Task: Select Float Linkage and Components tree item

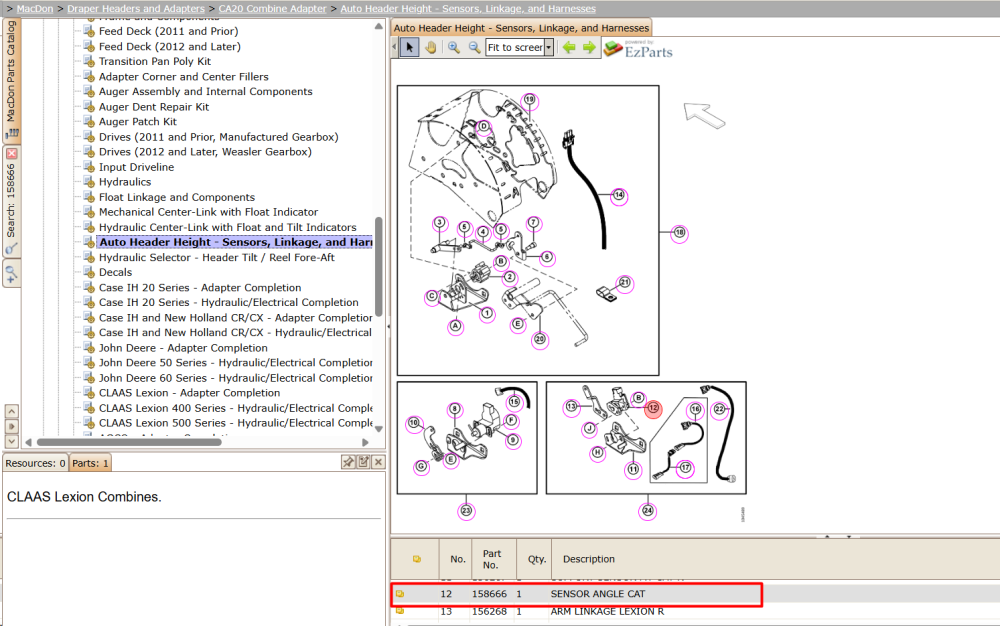Action: coord(177,197)
